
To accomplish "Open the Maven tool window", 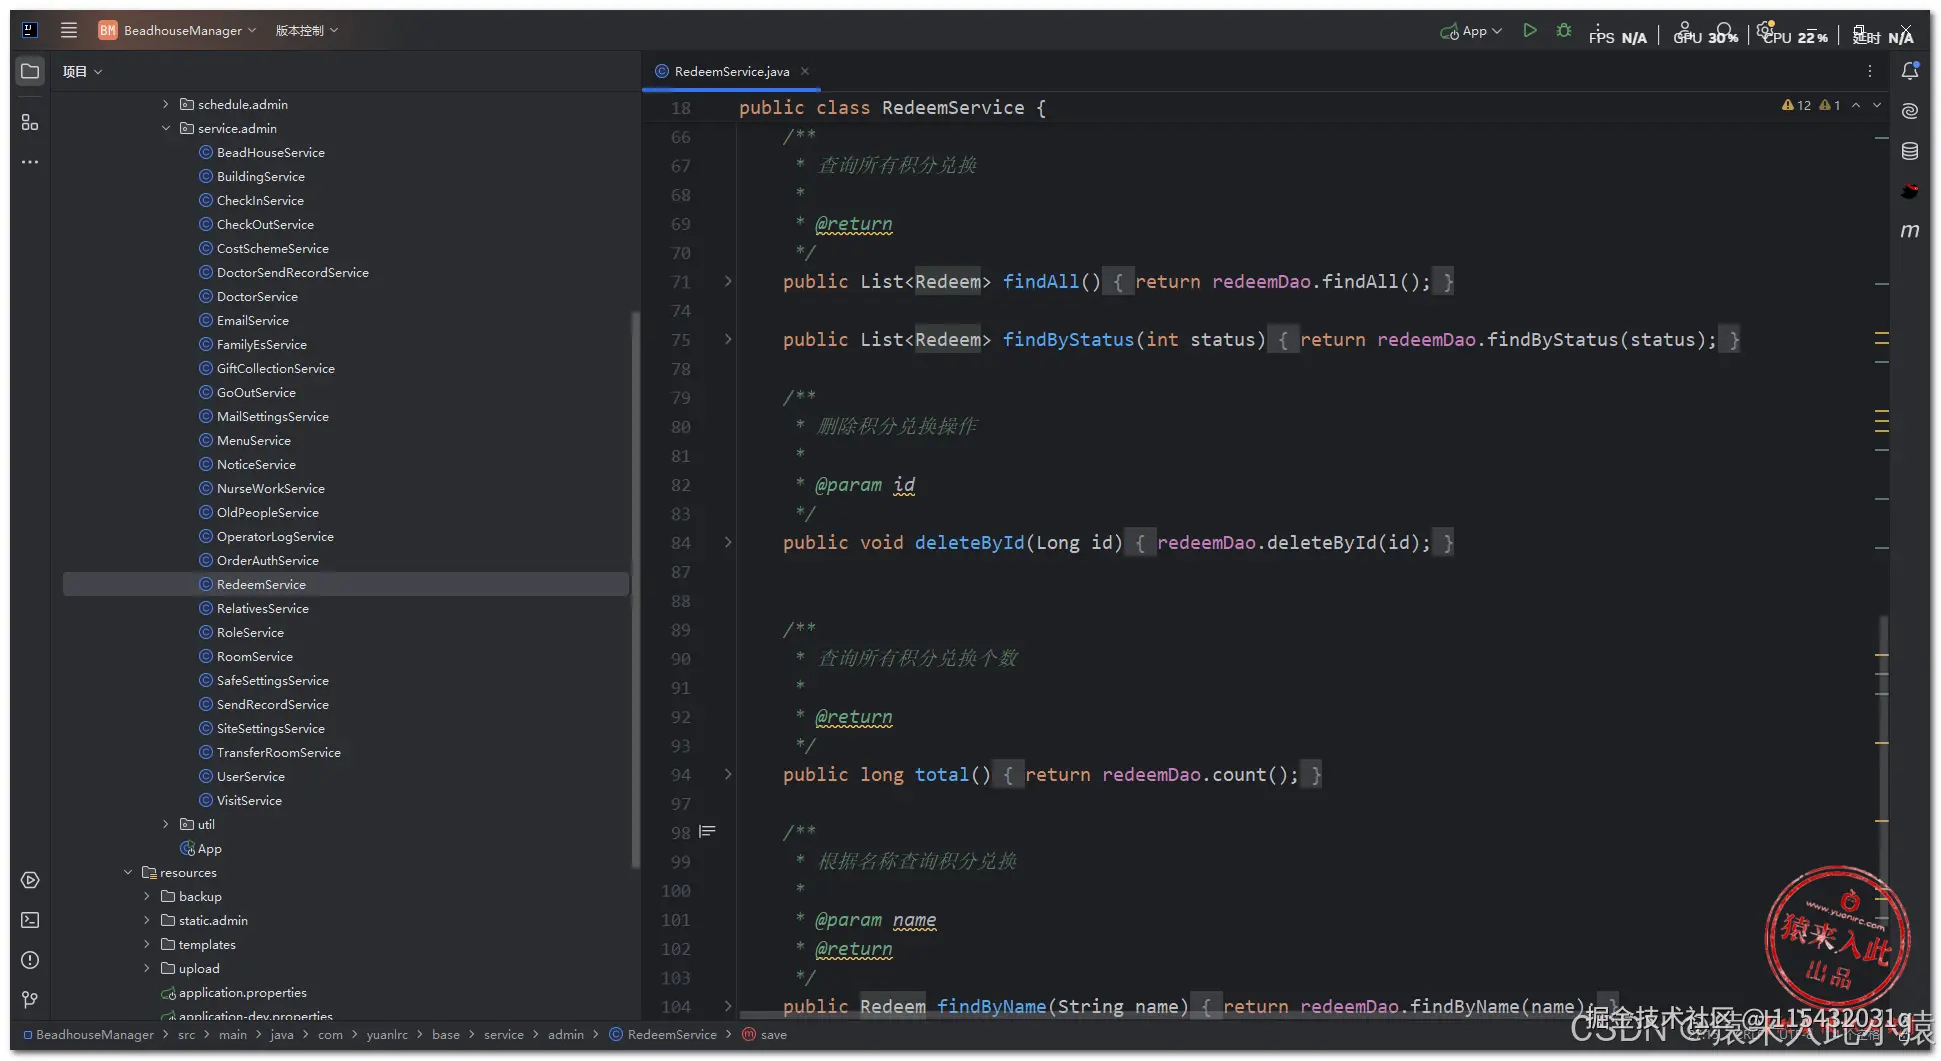I will (x=1910, y=231).
